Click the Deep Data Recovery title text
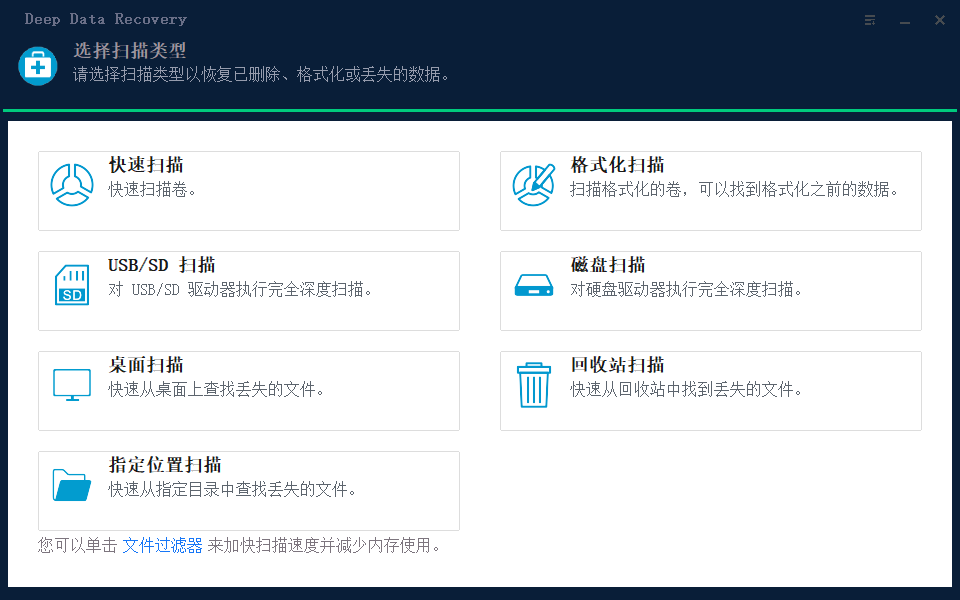960x600 pixels. coord(105,18)
